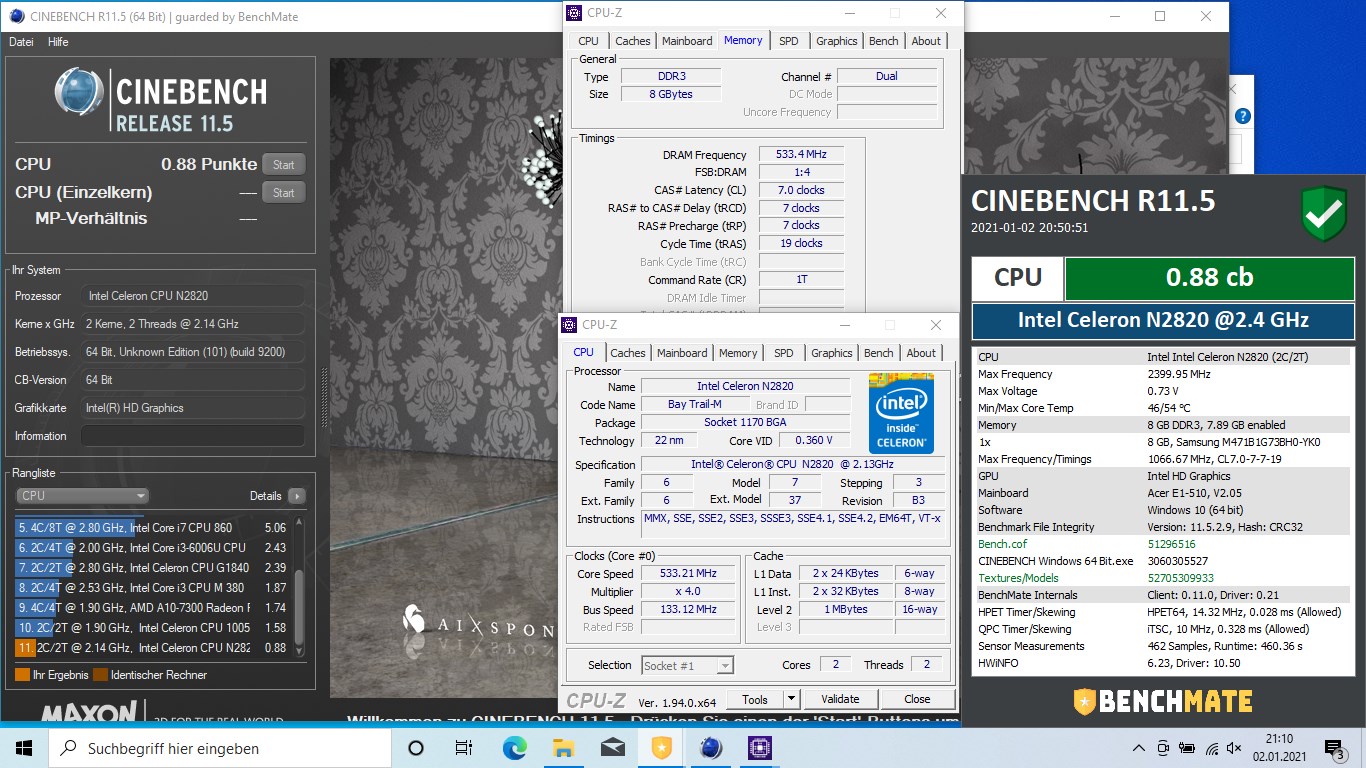
Task: Open Mail app from taskbar
Action: pyautogui.click(x=612, y=747)
